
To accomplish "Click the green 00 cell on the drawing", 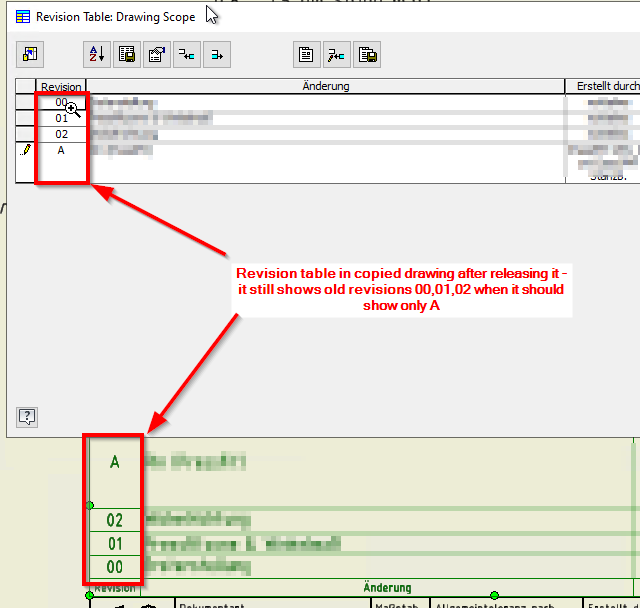I will (115, 567).
